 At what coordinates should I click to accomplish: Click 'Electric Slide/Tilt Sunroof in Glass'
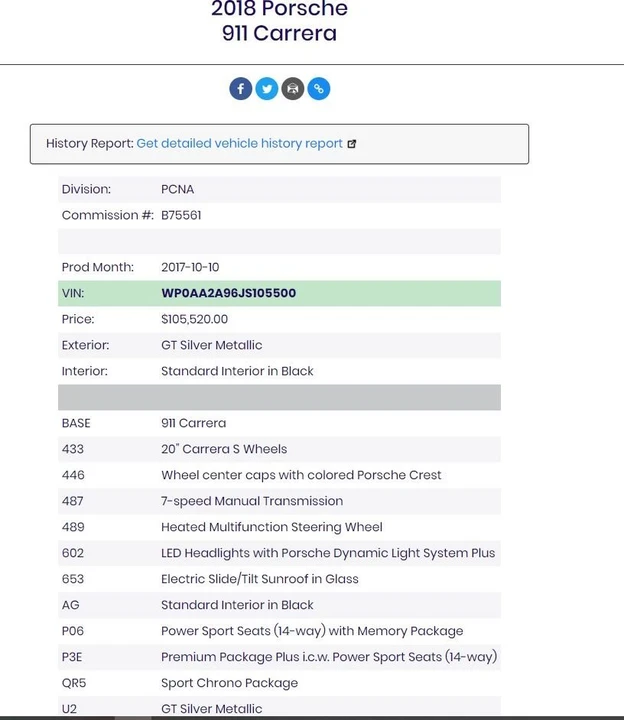(x=259, y=579)
